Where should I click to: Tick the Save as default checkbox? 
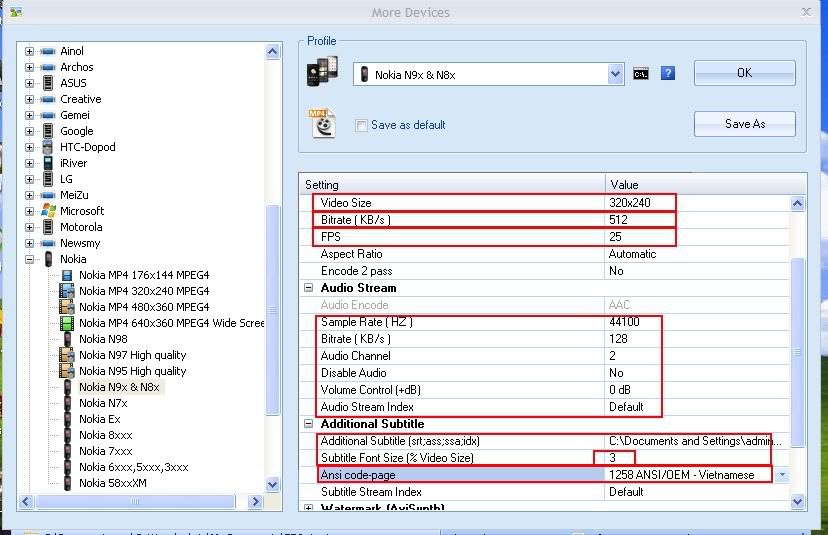tap(361, 125)
